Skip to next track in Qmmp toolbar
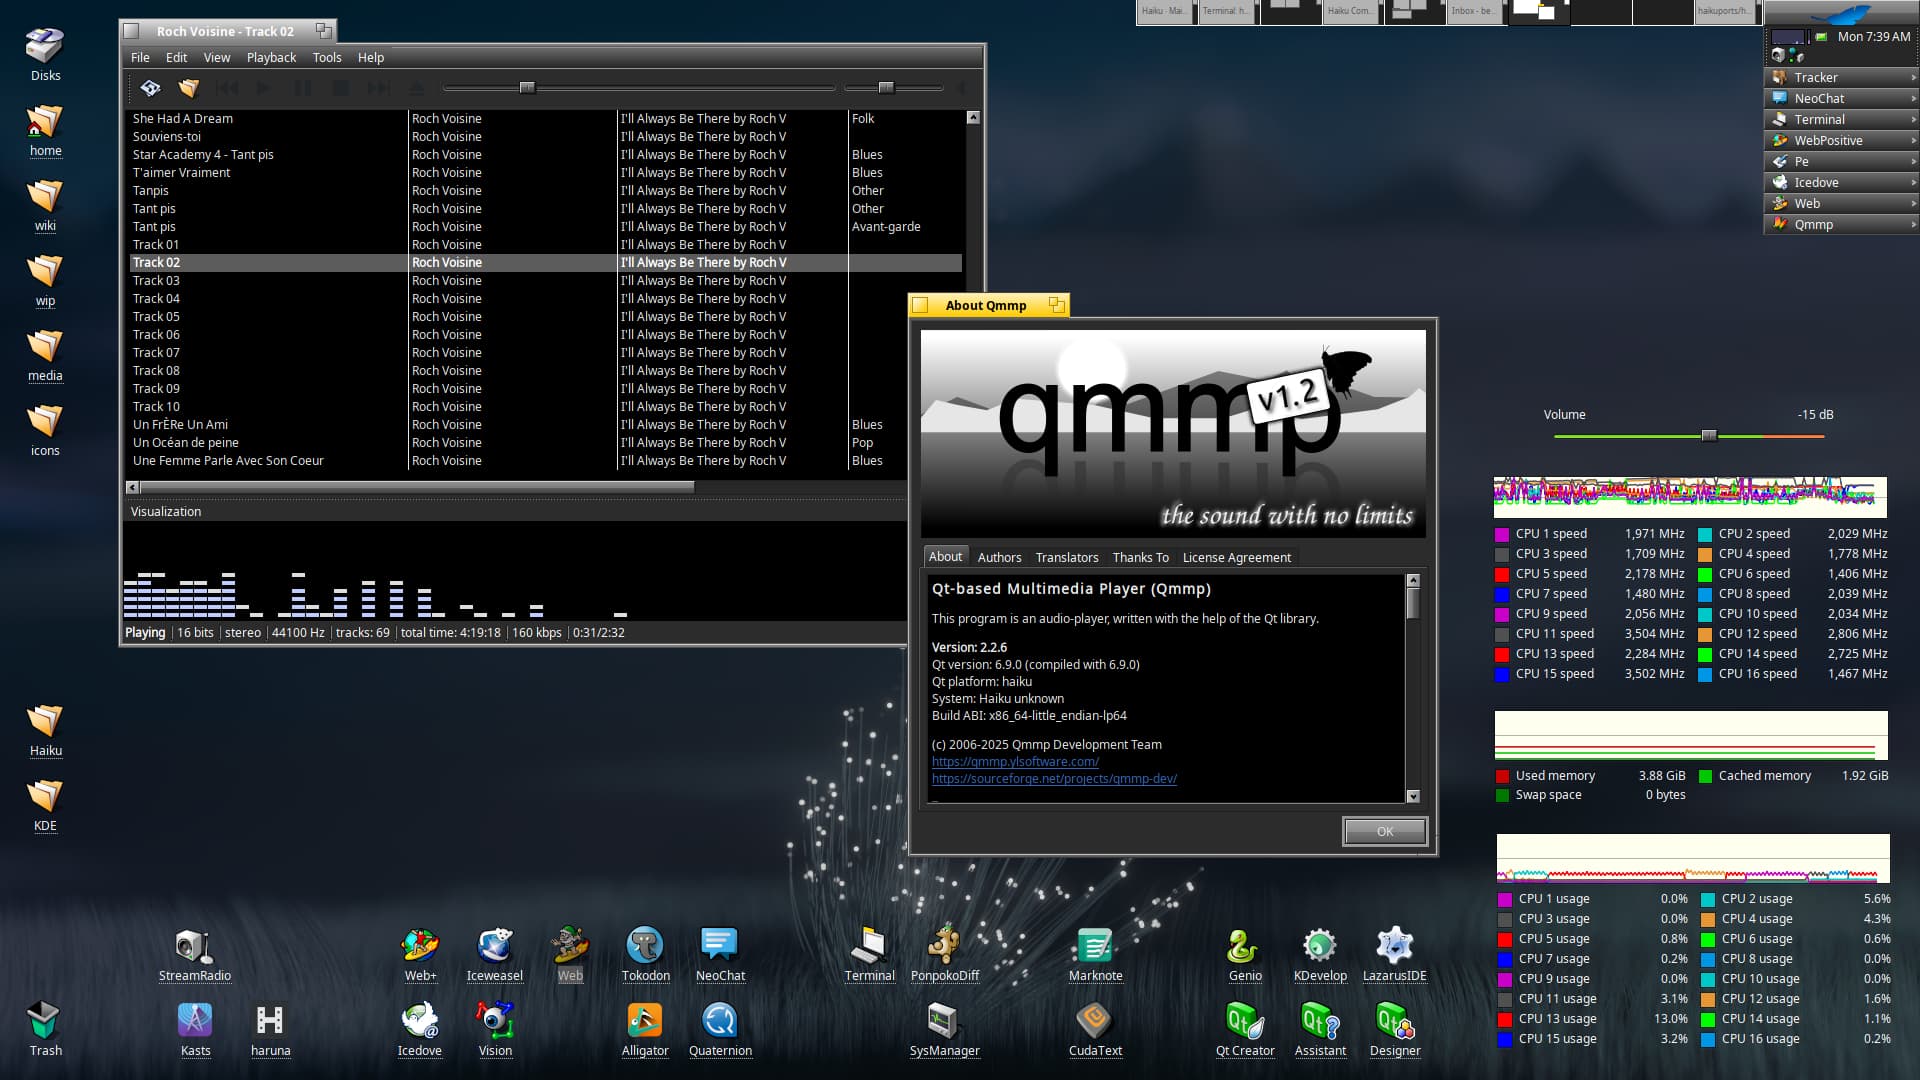The height and width of the screenshot is (1080, 1920). pos(378,88)
